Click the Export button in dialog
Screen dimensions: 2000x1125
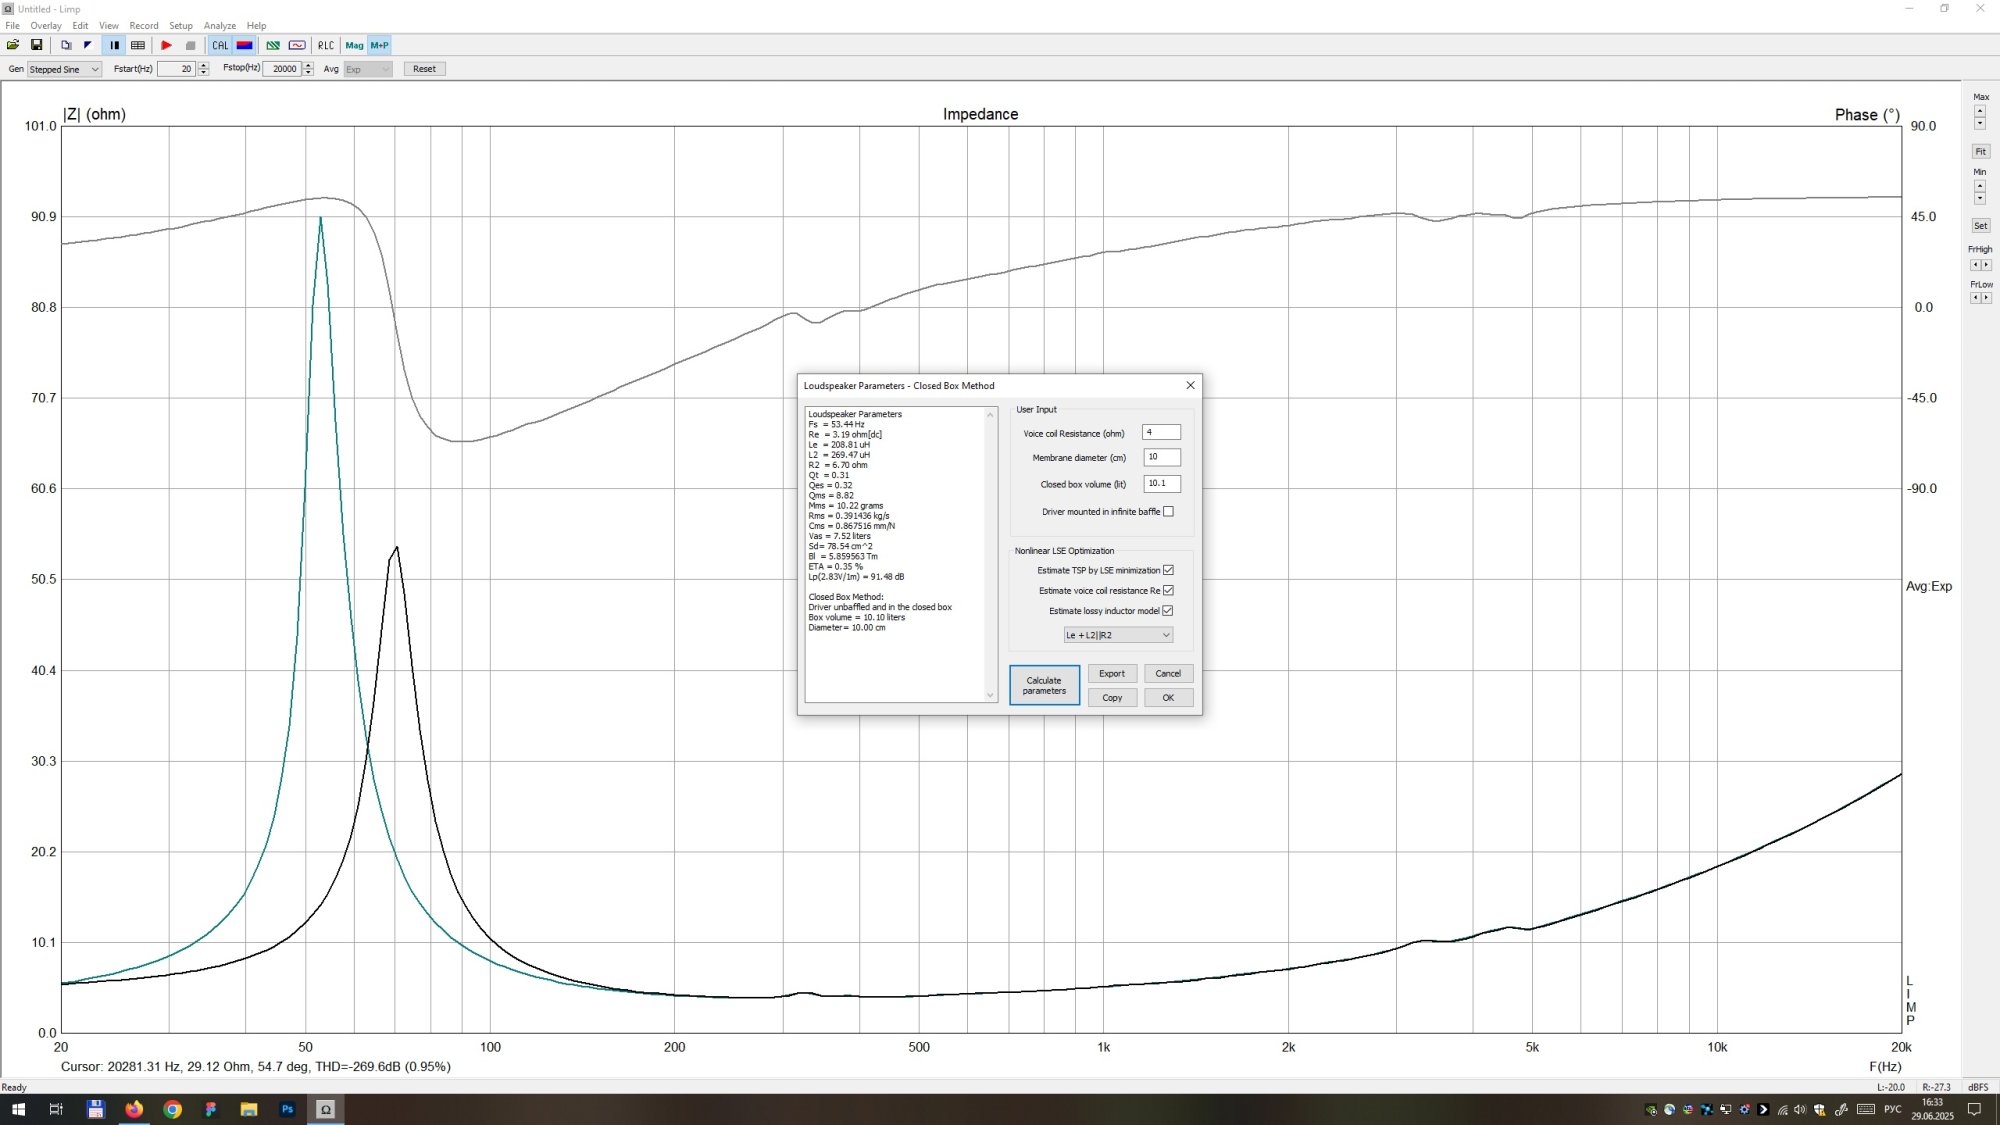1112,674
